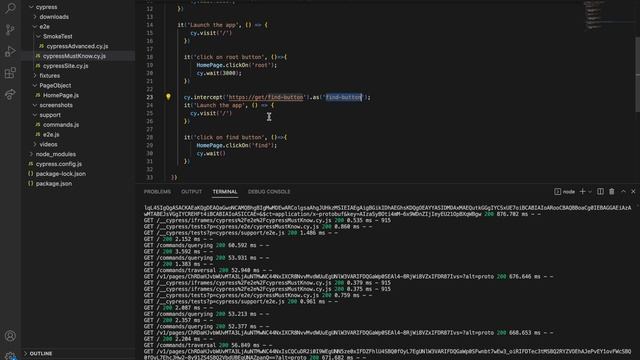Click JS icon of cypressSite.cy.js
Viewport: 640px width, 360px height.
tap(38, 66)
